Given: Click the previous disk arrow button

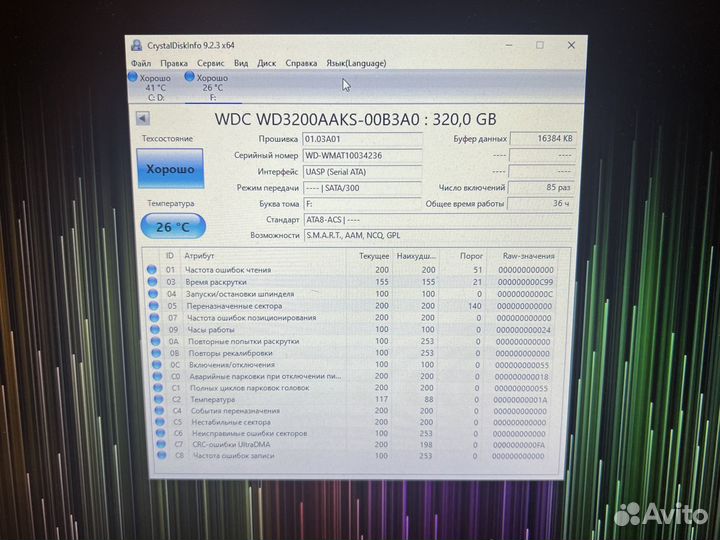Looking at the screenshot, I should (143, 118).
